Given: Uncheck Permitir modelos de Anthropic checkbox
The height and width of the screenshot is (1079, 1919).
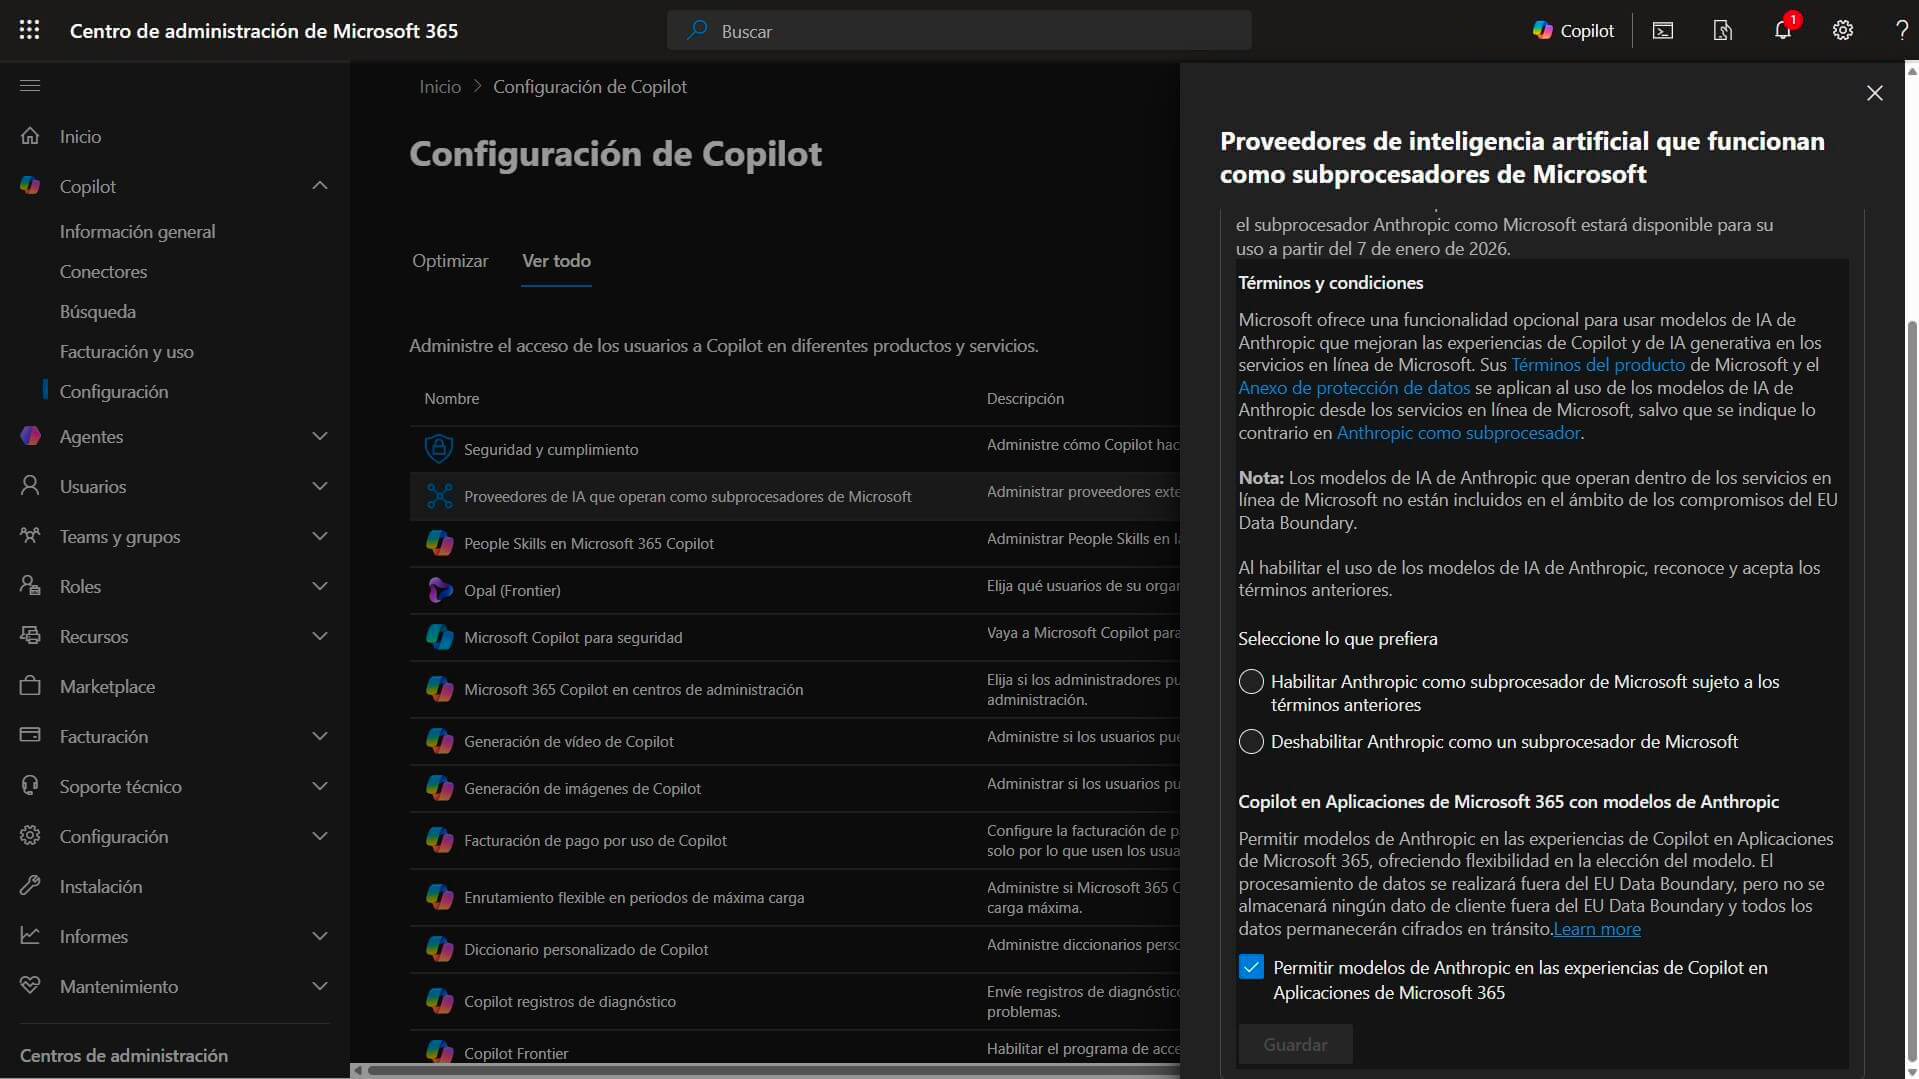Looking at the screenshot, I should (x=1251, y=967).
